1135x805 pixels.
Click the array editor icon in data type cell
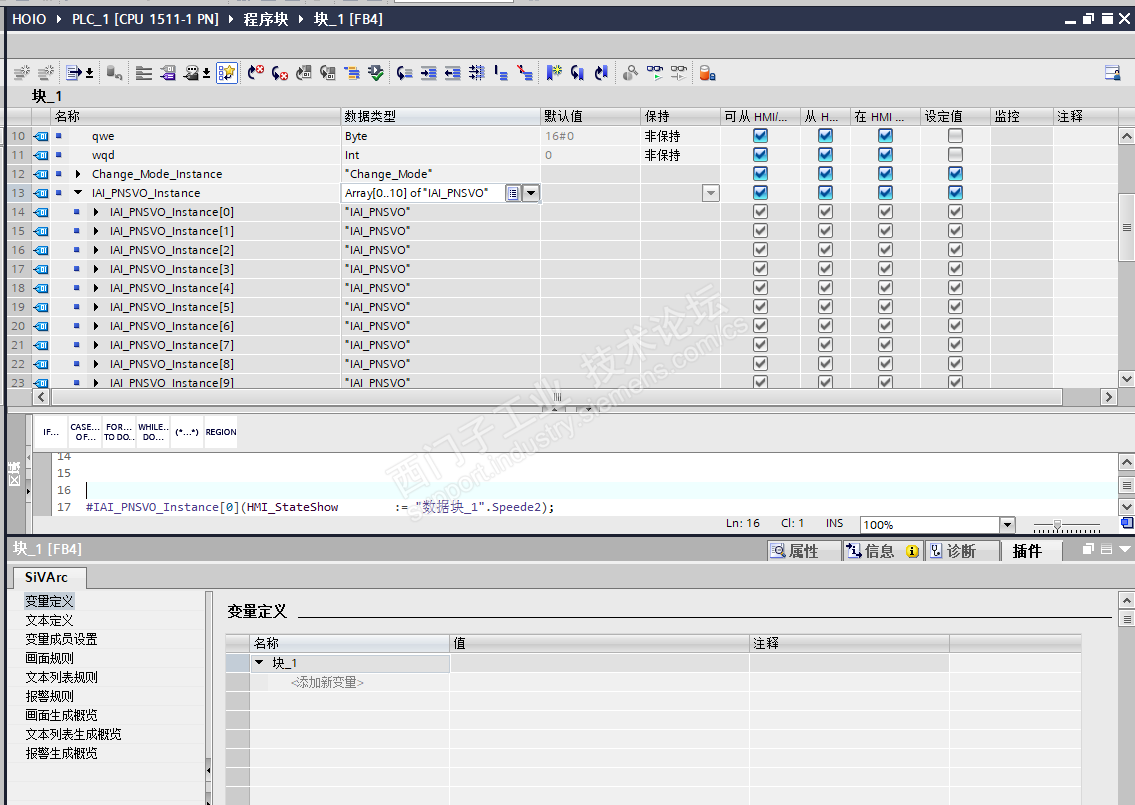point(512,193)
